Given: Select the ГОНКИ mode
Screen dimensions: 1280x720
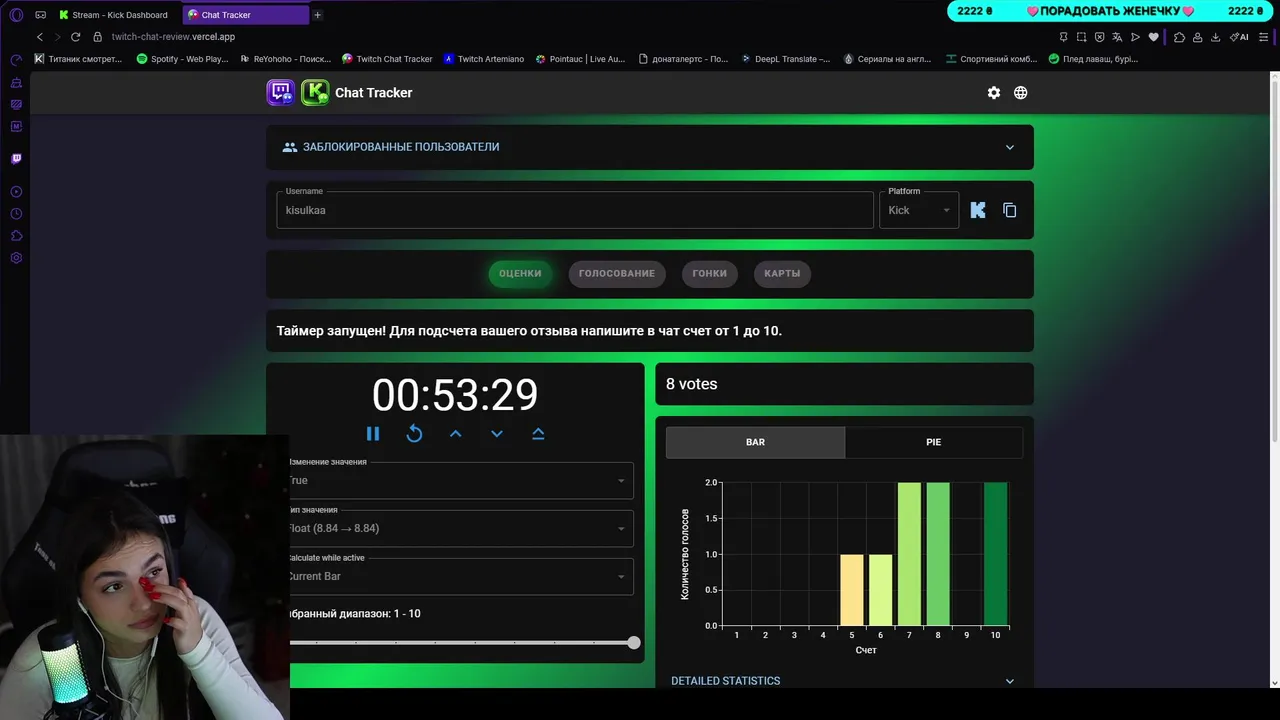Looking at the screenshot, I should pyautogui.click(x=710, y=273).
